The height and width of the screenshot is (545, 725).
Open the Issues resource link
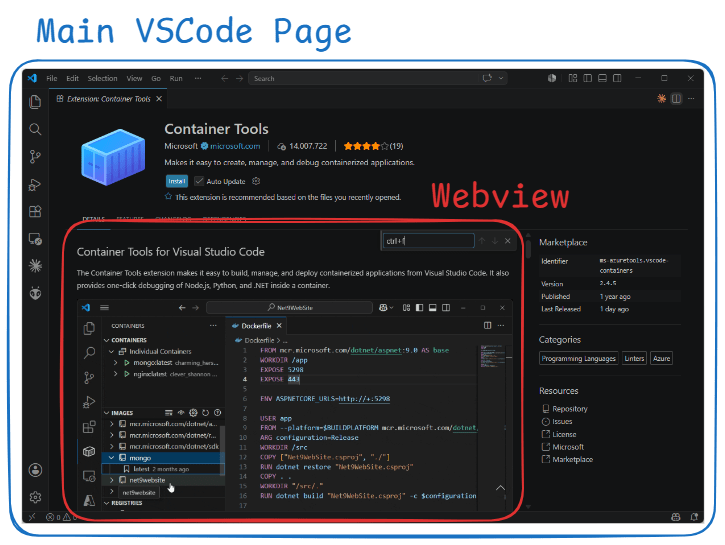click(562, 422)
